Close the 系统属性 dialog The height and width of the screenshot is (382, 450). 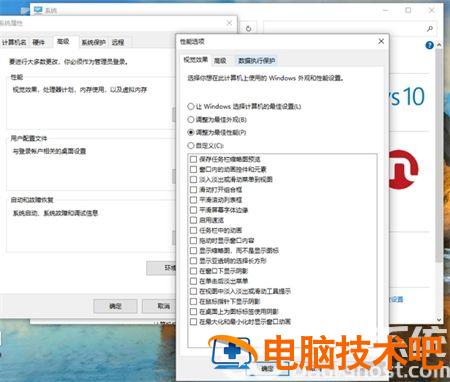(x=229, y=23)
